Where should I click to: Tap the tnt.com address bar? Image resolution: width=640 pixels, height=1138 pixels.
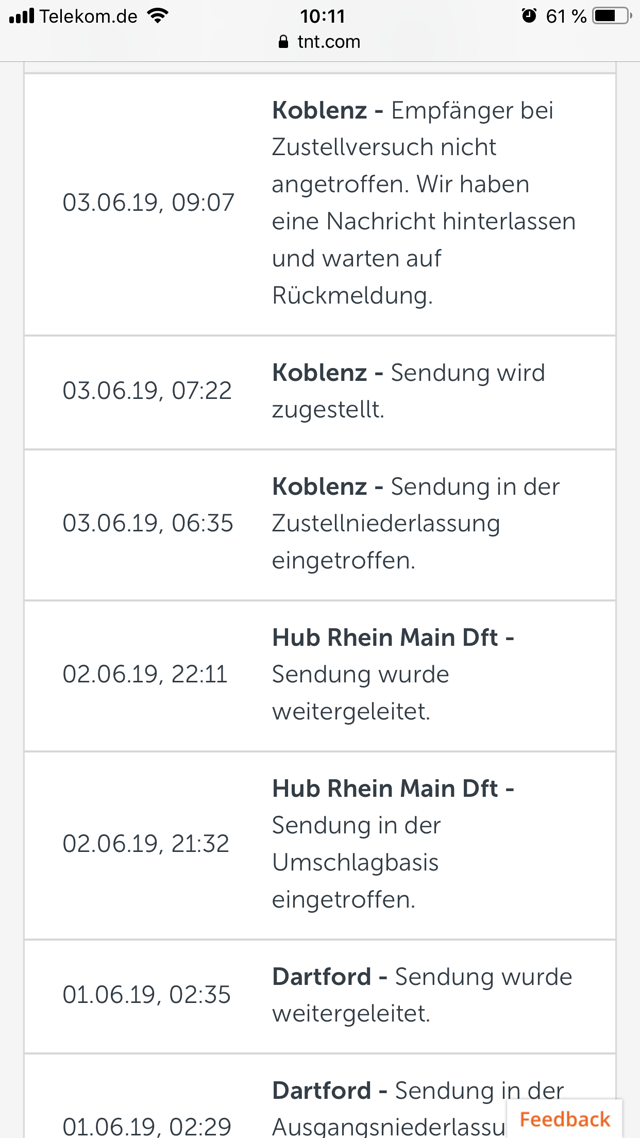pos(320,42)
